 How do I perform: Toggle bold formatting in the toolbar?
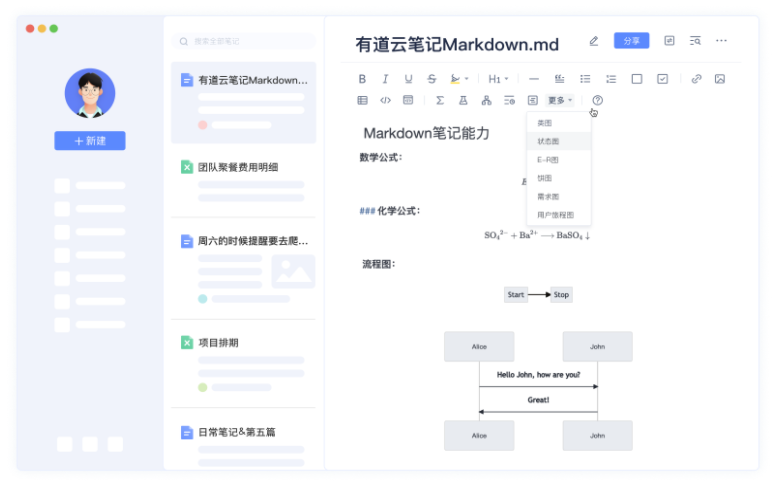click(x=362, y=79)
